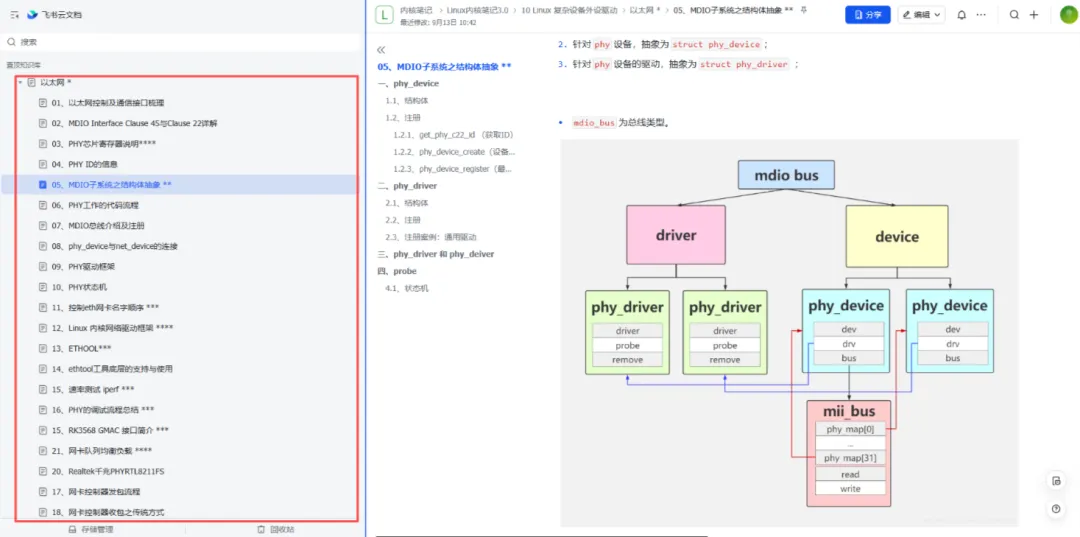The image size is (1080, 537).
Task: Click the 分享 share button
Action: (868, 14)
